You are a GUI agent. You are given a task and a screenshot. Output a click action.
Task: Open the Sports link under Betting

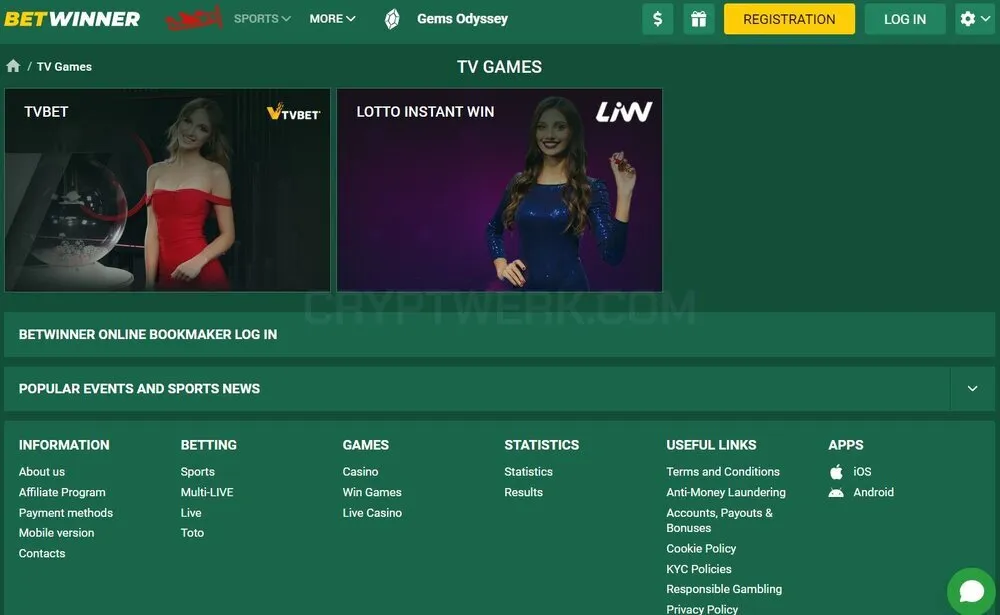198,471
